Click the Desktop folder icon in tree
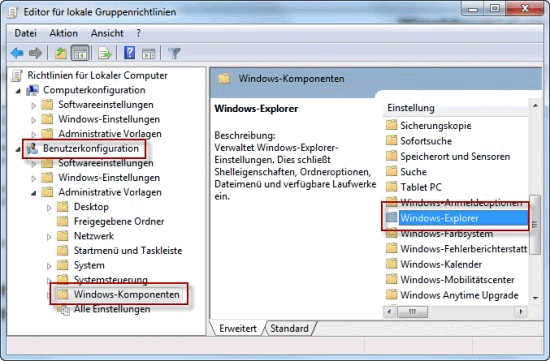The height and width of the screenshot is (361, 550). click(x=62, y=207)
